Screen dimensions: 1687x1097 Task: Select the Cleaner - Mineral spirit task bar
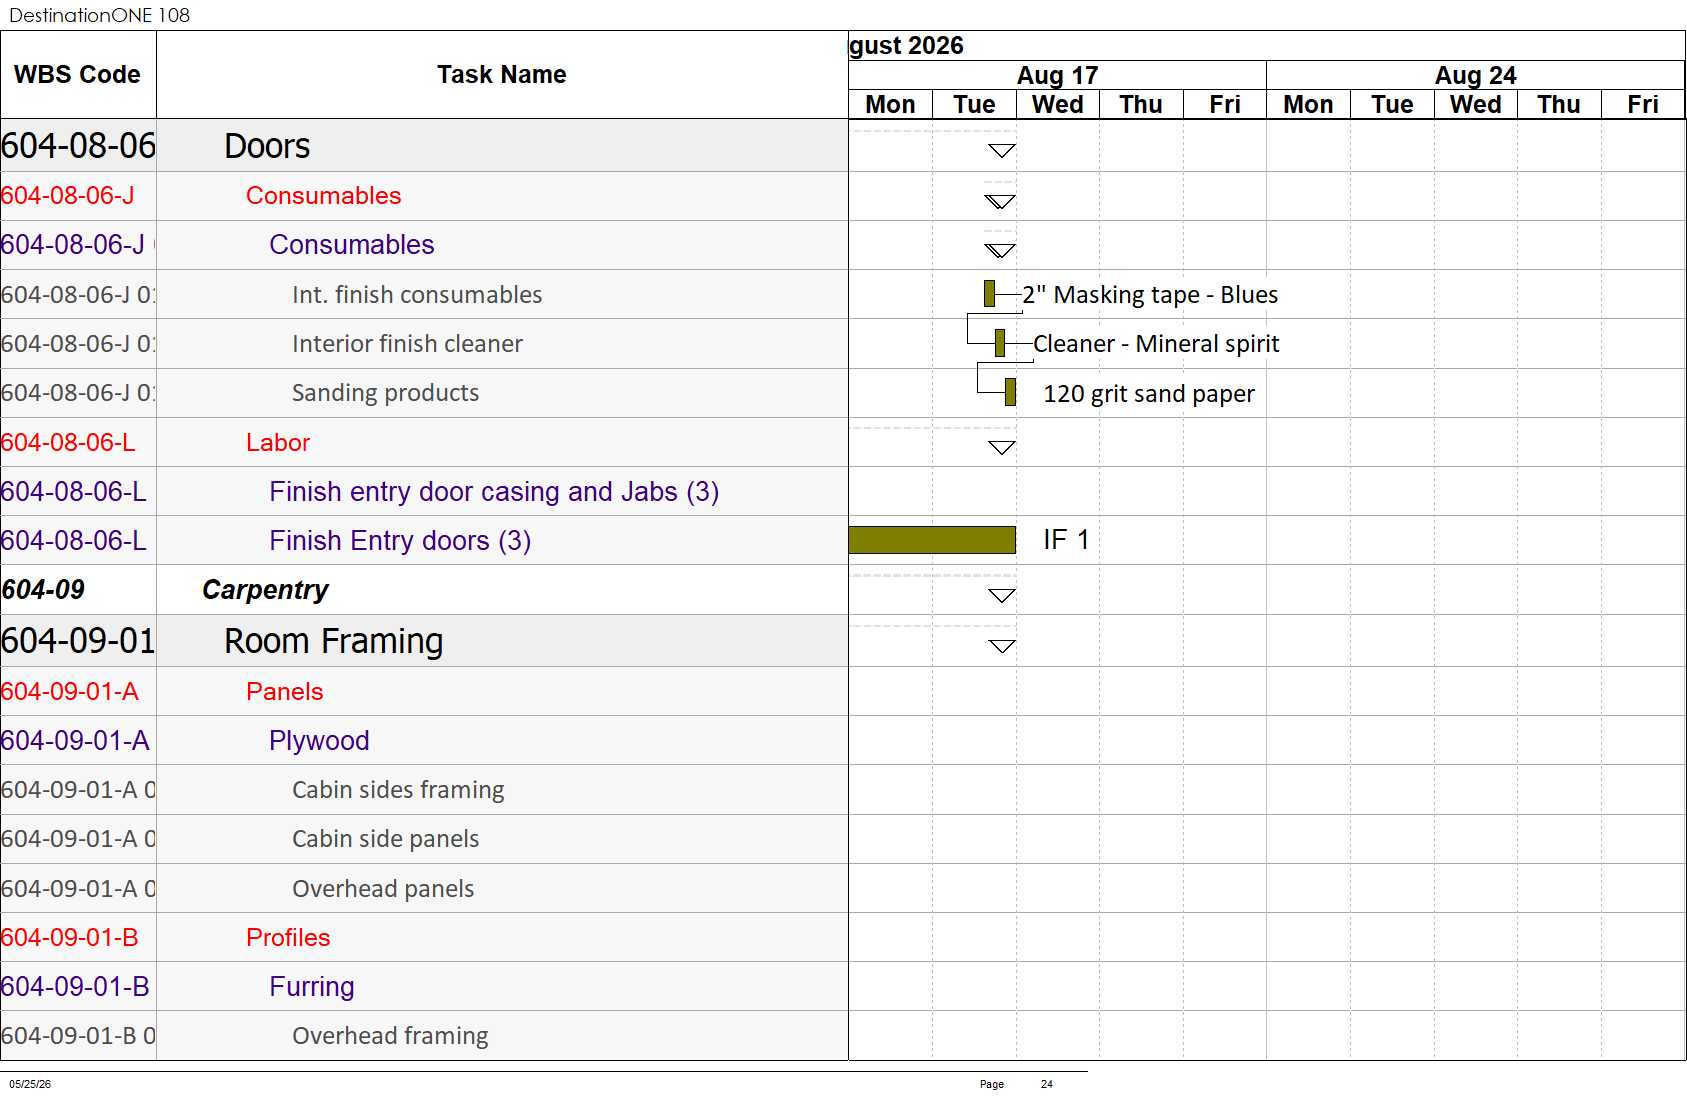click(x=1000, y=343)
